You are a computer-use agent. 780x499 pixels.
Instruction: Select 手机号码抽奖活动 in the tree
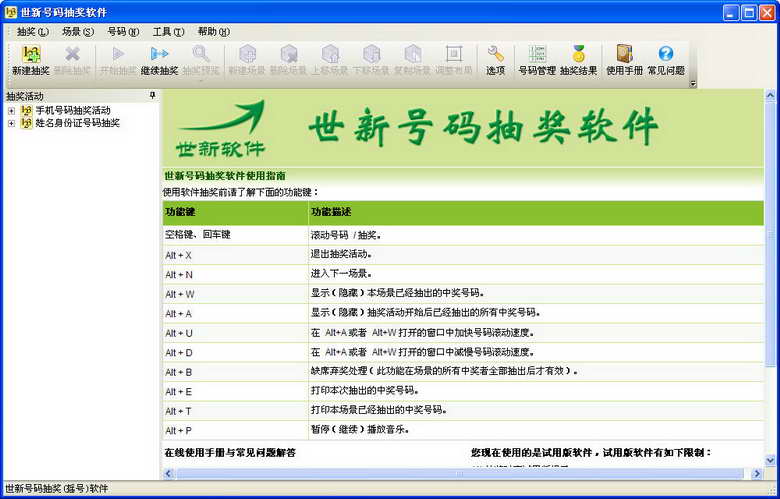click(73, 110)
